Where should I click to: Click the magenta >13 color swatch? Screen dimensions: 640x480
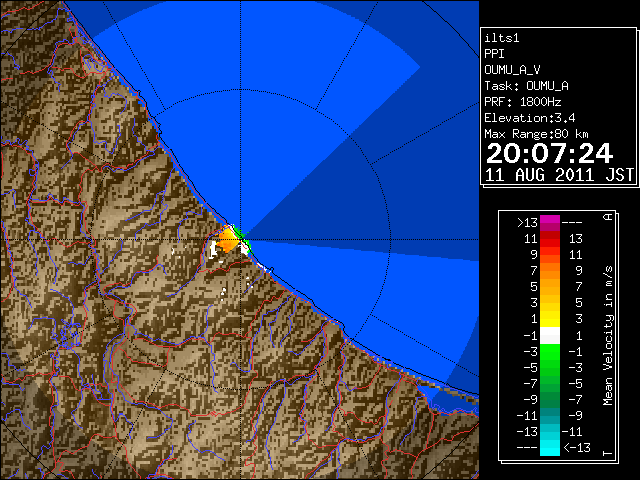pos(550,223)
